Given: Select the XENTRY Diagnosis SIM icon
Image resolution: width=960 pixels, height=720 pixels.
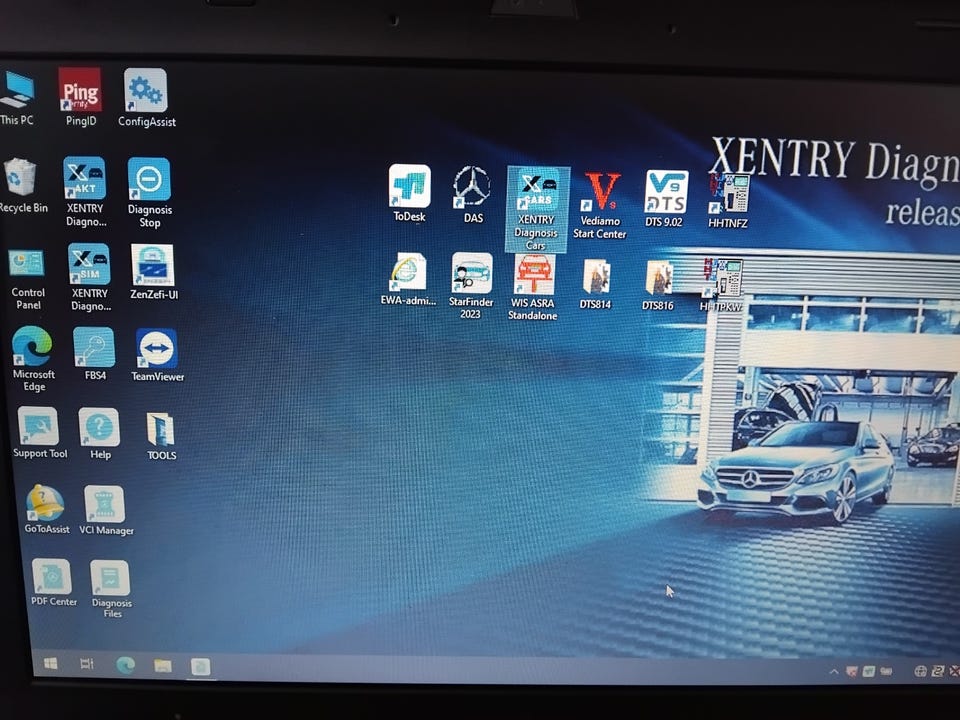Looking at the screenshot, I should [x=89, y=277].
